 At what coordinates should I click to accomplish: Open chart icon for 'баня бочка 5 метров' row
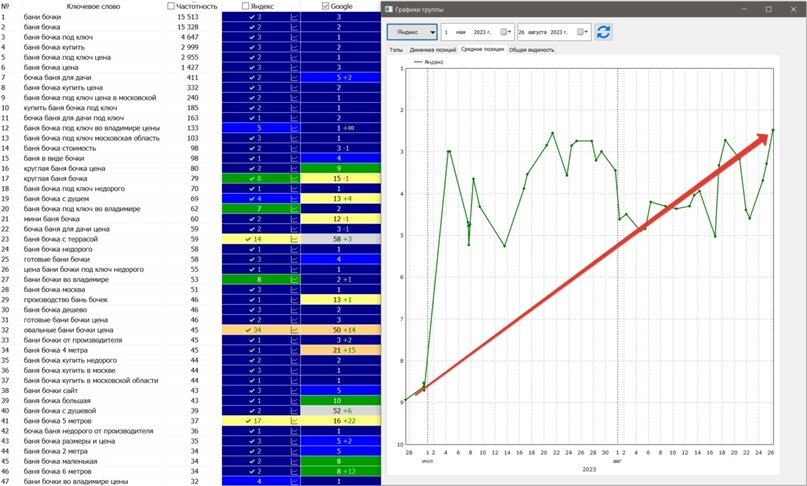pyautogui.click(x=295, y=421)
